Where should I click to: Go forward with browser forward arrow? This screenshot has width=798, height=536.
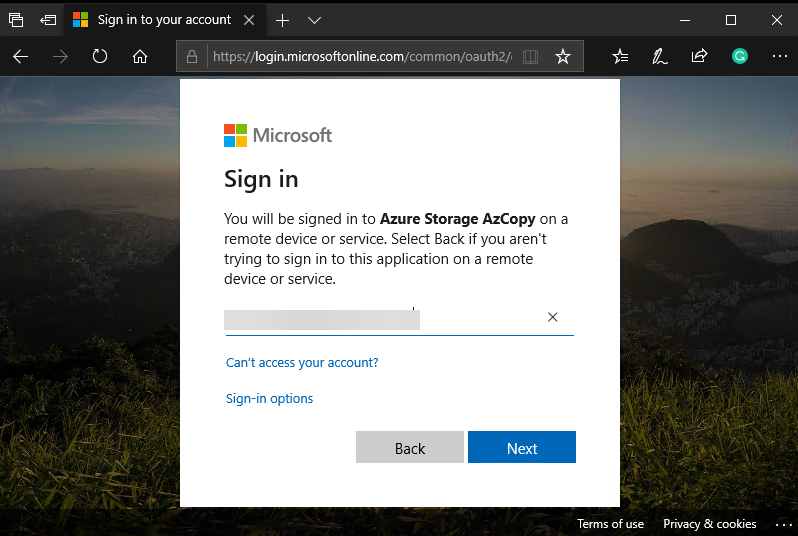point(60,57)
